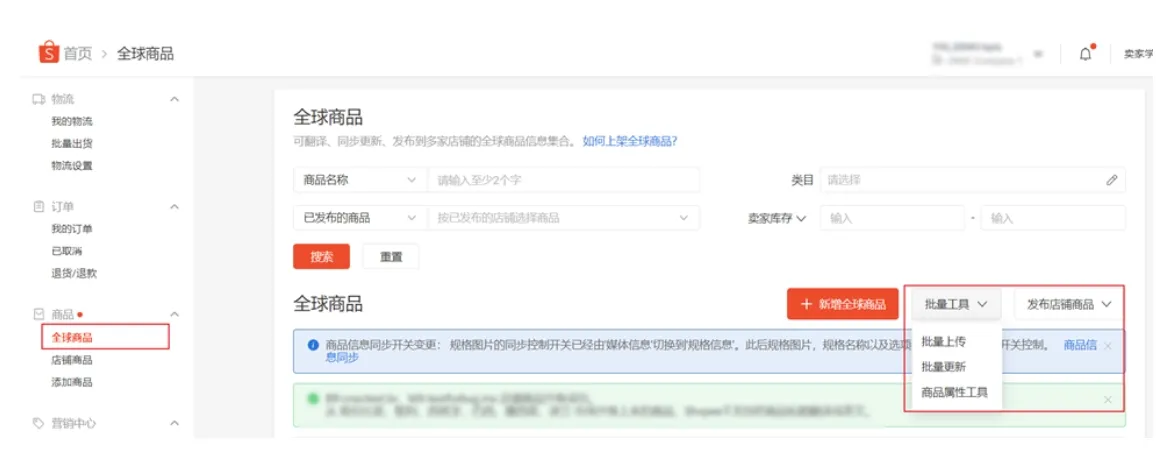The height and width of the screenshot is (471, 1164).
Task: Dismiss the green notice banner
Action: coord(1108,400)
